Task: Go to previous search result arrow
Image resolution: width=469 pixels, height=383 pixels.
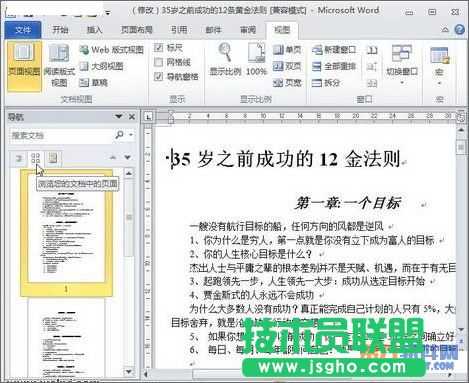Action: [113, 157]
